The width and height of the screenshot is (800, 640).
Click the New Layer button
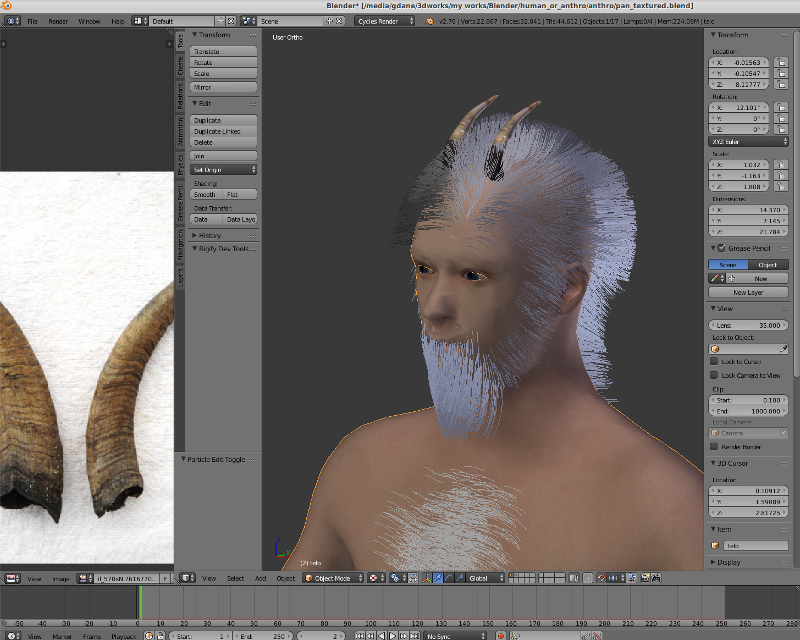[x=748, y=292]
